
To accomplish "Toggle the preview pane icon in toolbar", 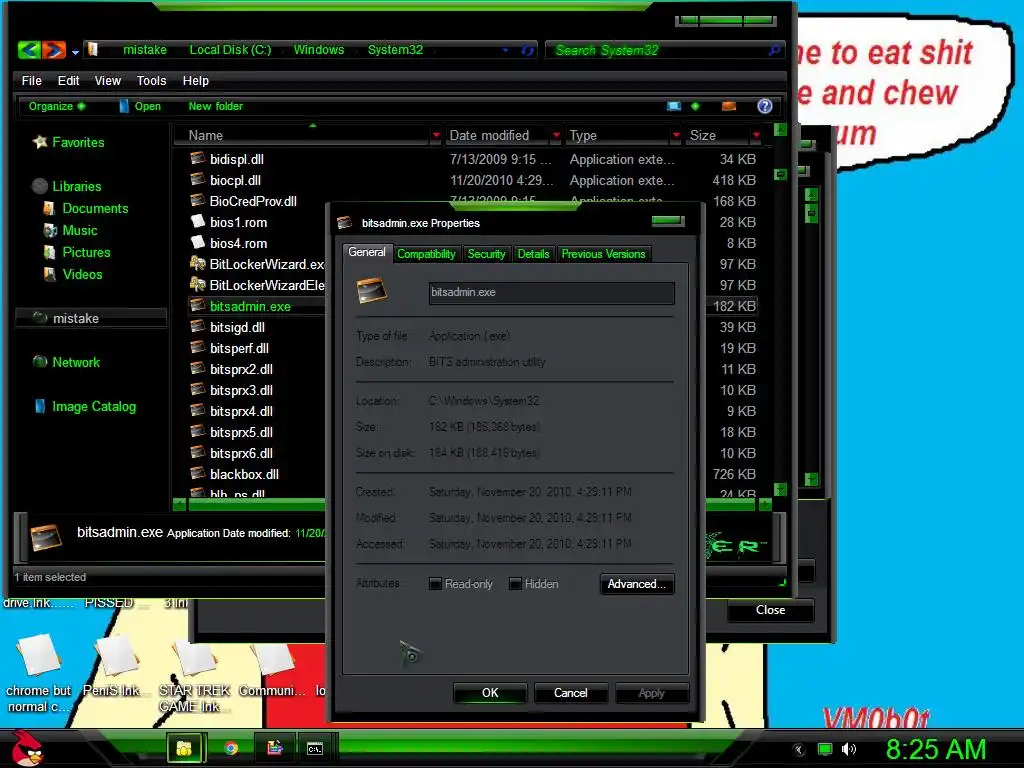I will [x=729, y=106].
